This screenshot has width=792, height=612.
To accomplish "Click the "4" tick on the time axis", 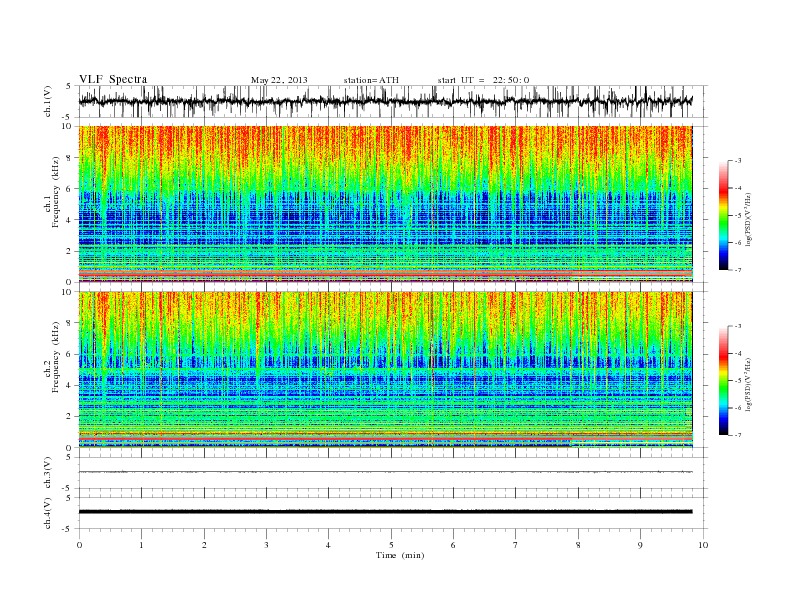I will tap(328, 545).
